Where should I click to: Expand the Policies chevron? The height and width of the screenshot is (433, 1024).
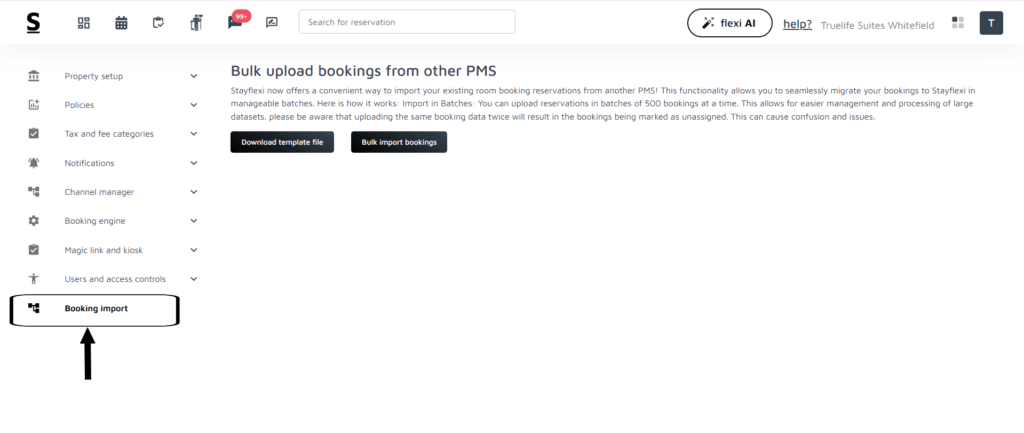point(194,105)
